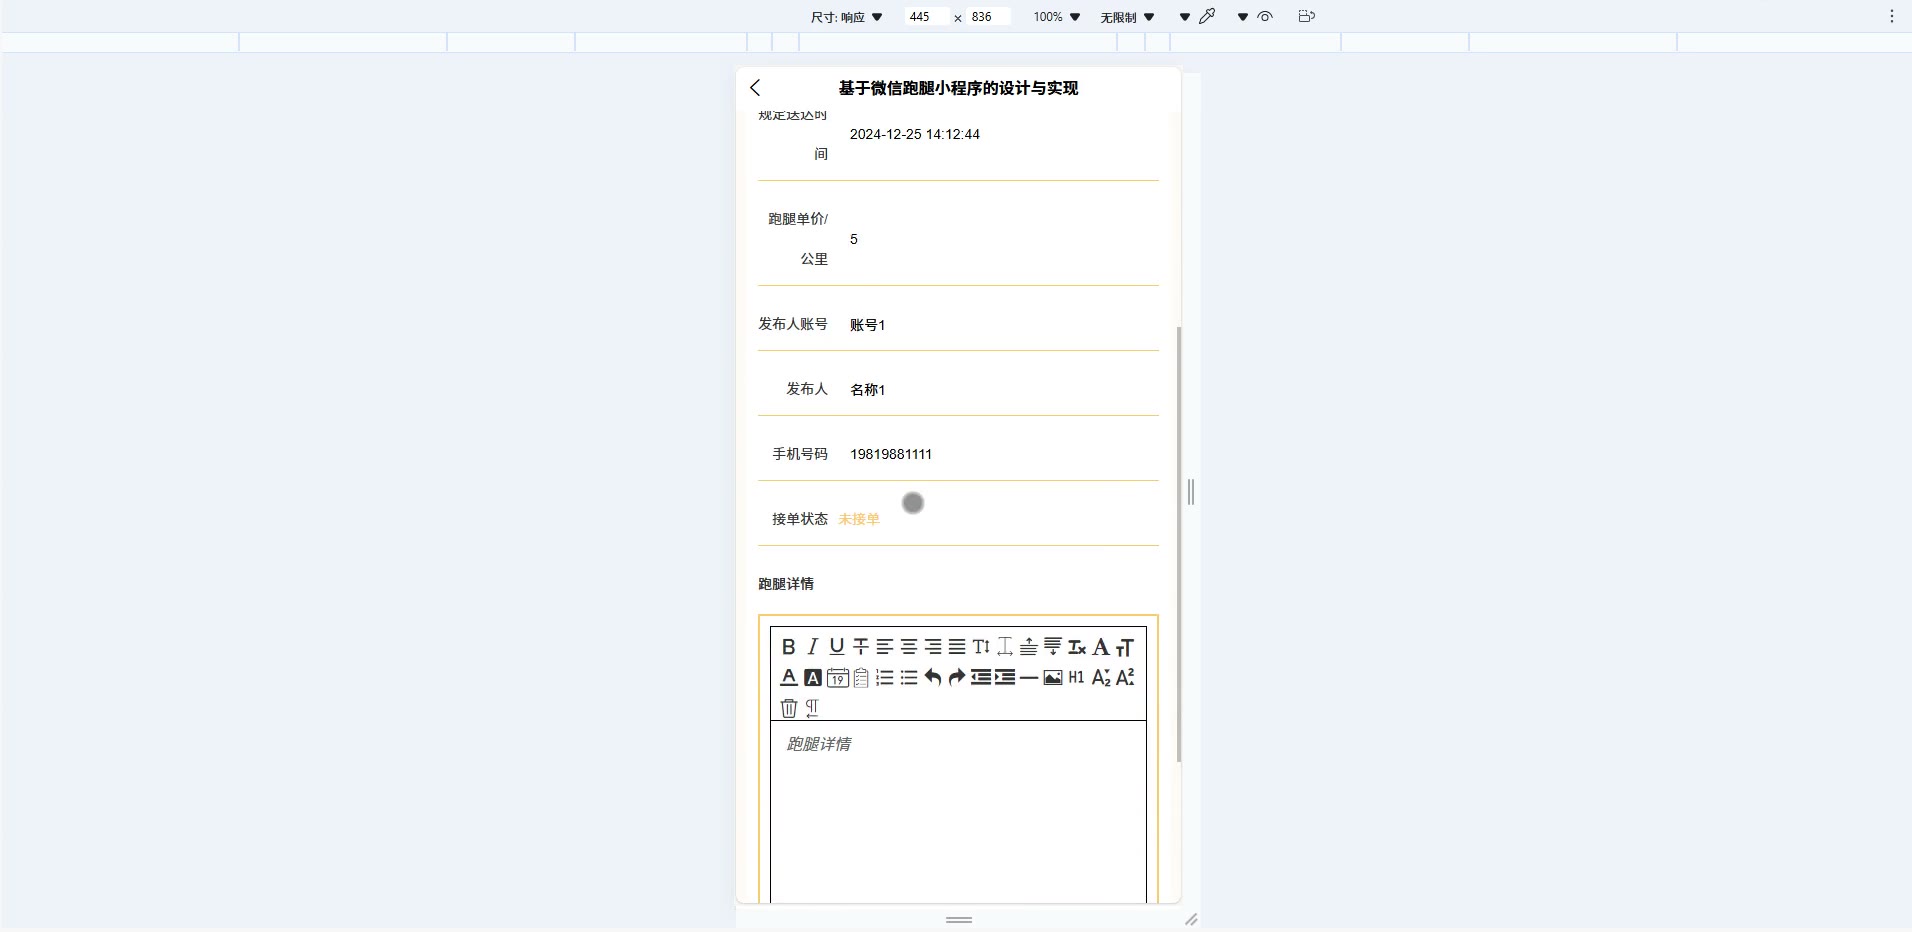1912x932 pixels.
Task: Focus the viewport height field 836
Action: tap(988, 17)
